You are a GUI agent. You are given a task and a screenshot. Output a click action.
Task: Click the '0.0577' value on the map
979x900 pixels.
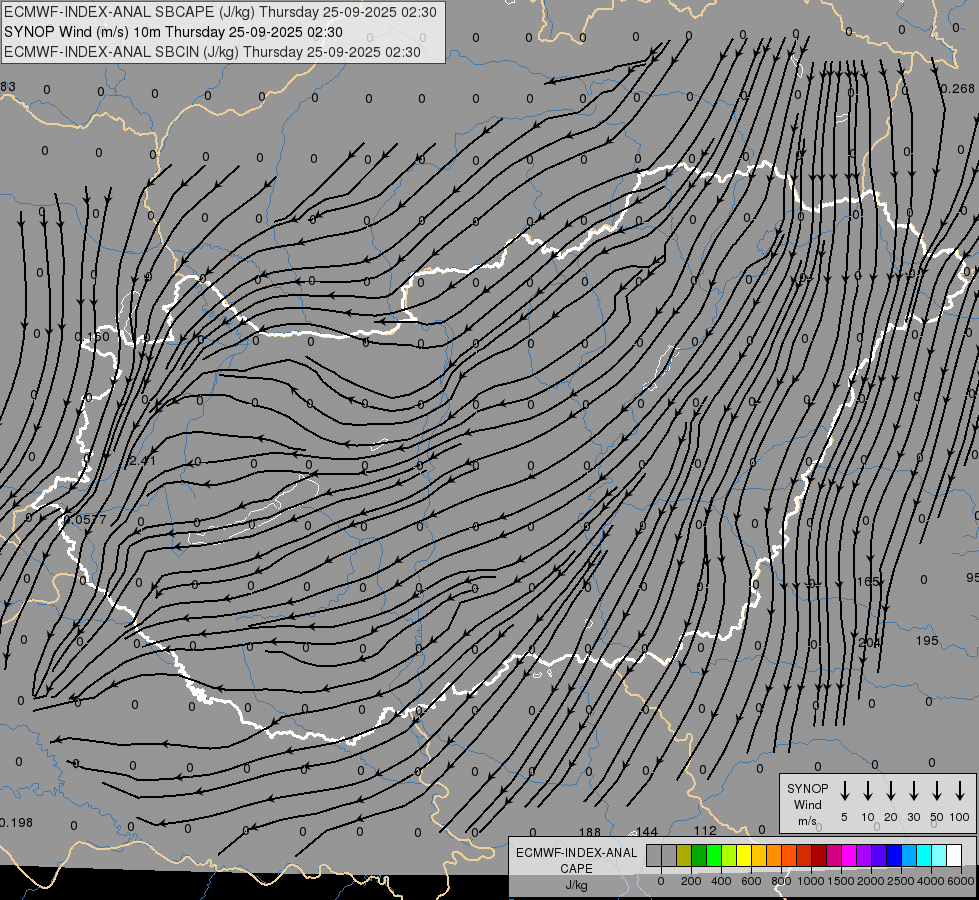point(86,520)
